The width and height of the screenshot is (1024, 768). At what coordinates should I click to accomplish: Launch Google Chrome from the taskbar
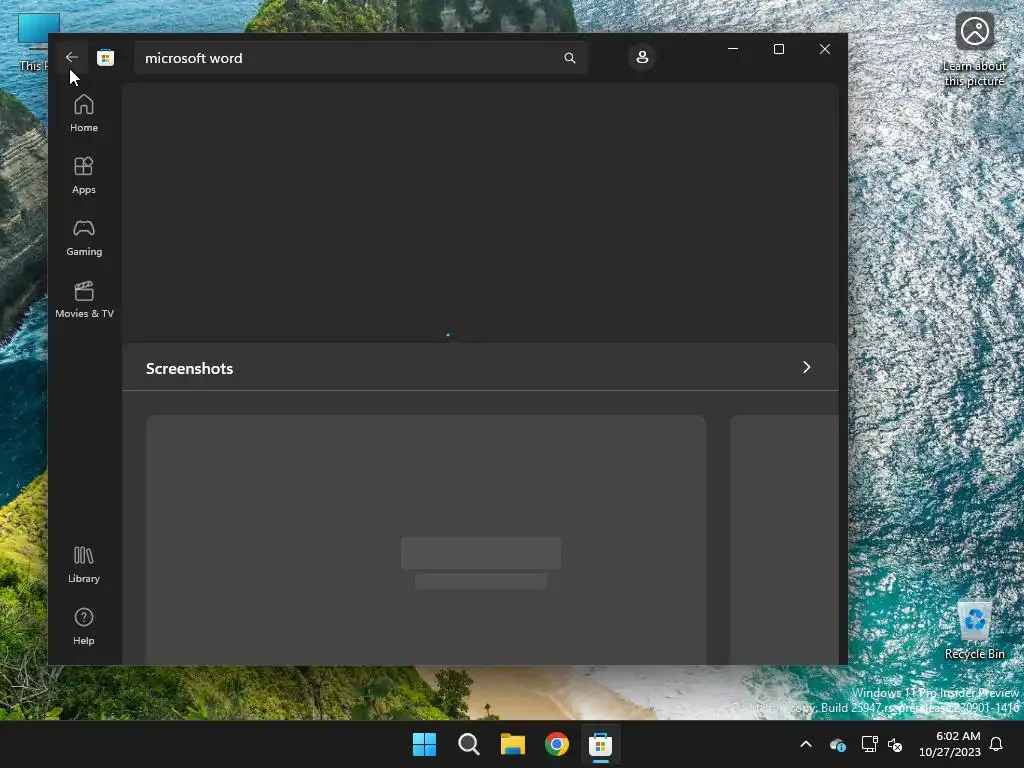pos(556,744)
